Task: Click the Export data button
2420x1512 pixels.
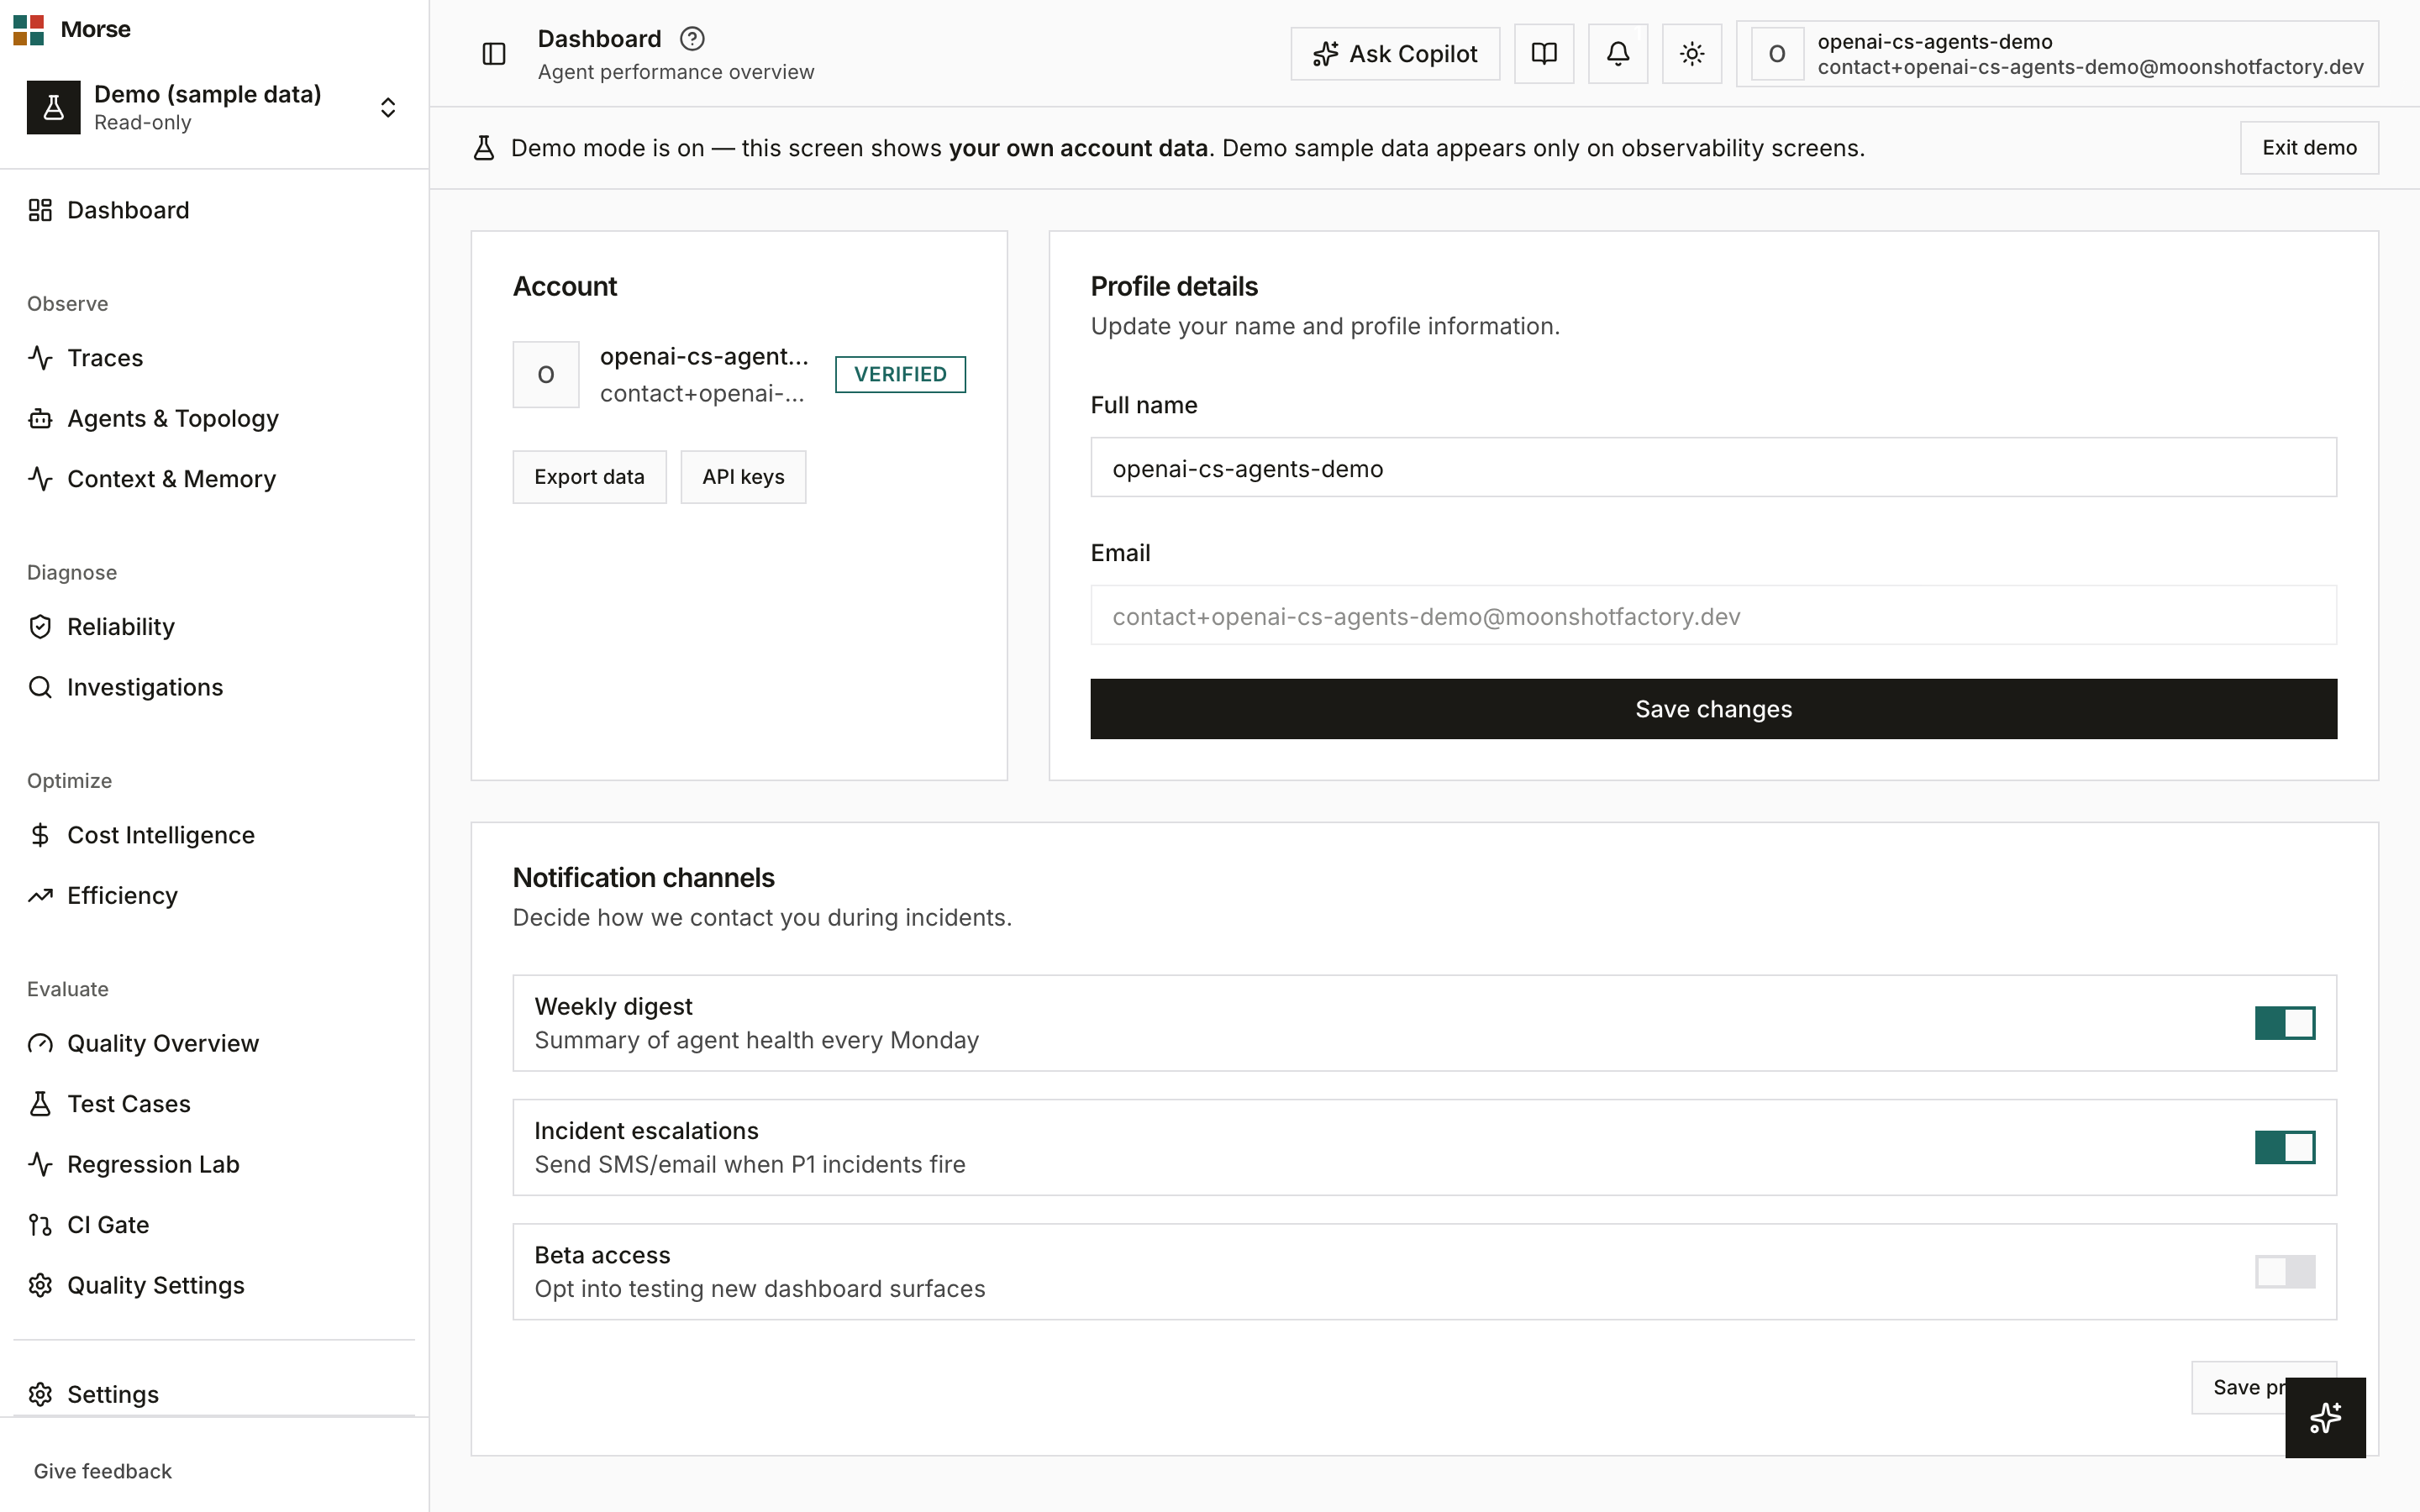Action: pyautogui.click(x=589, y=477)
